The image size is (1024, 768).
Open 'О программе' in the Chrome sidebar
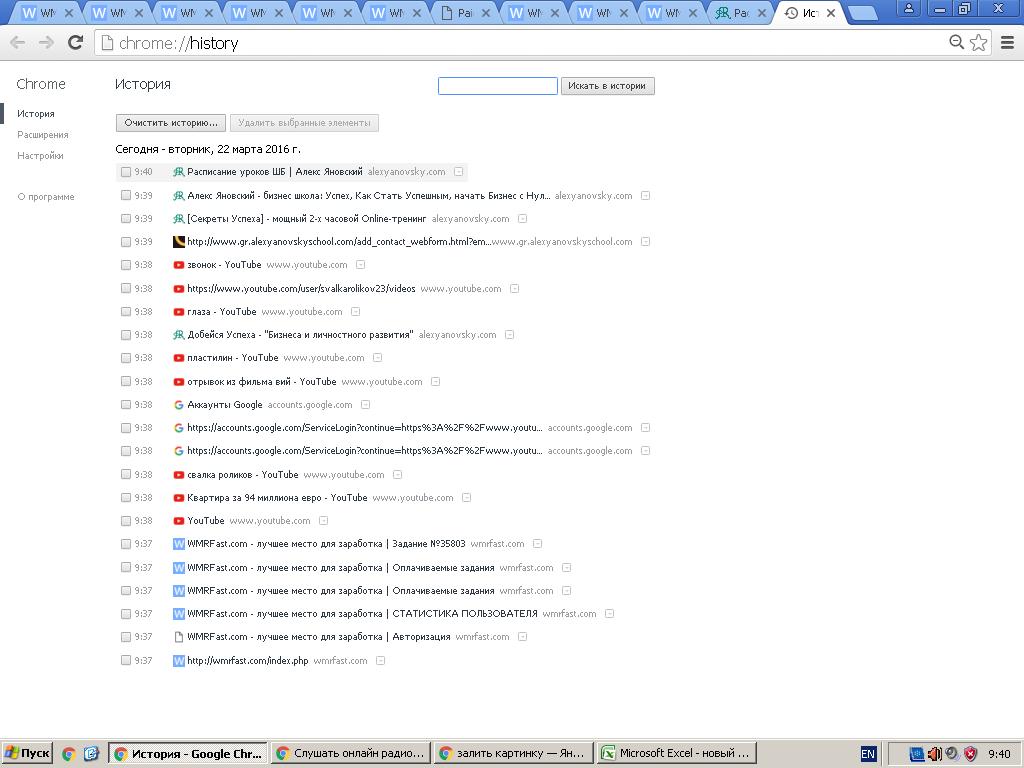pos(46,197)
